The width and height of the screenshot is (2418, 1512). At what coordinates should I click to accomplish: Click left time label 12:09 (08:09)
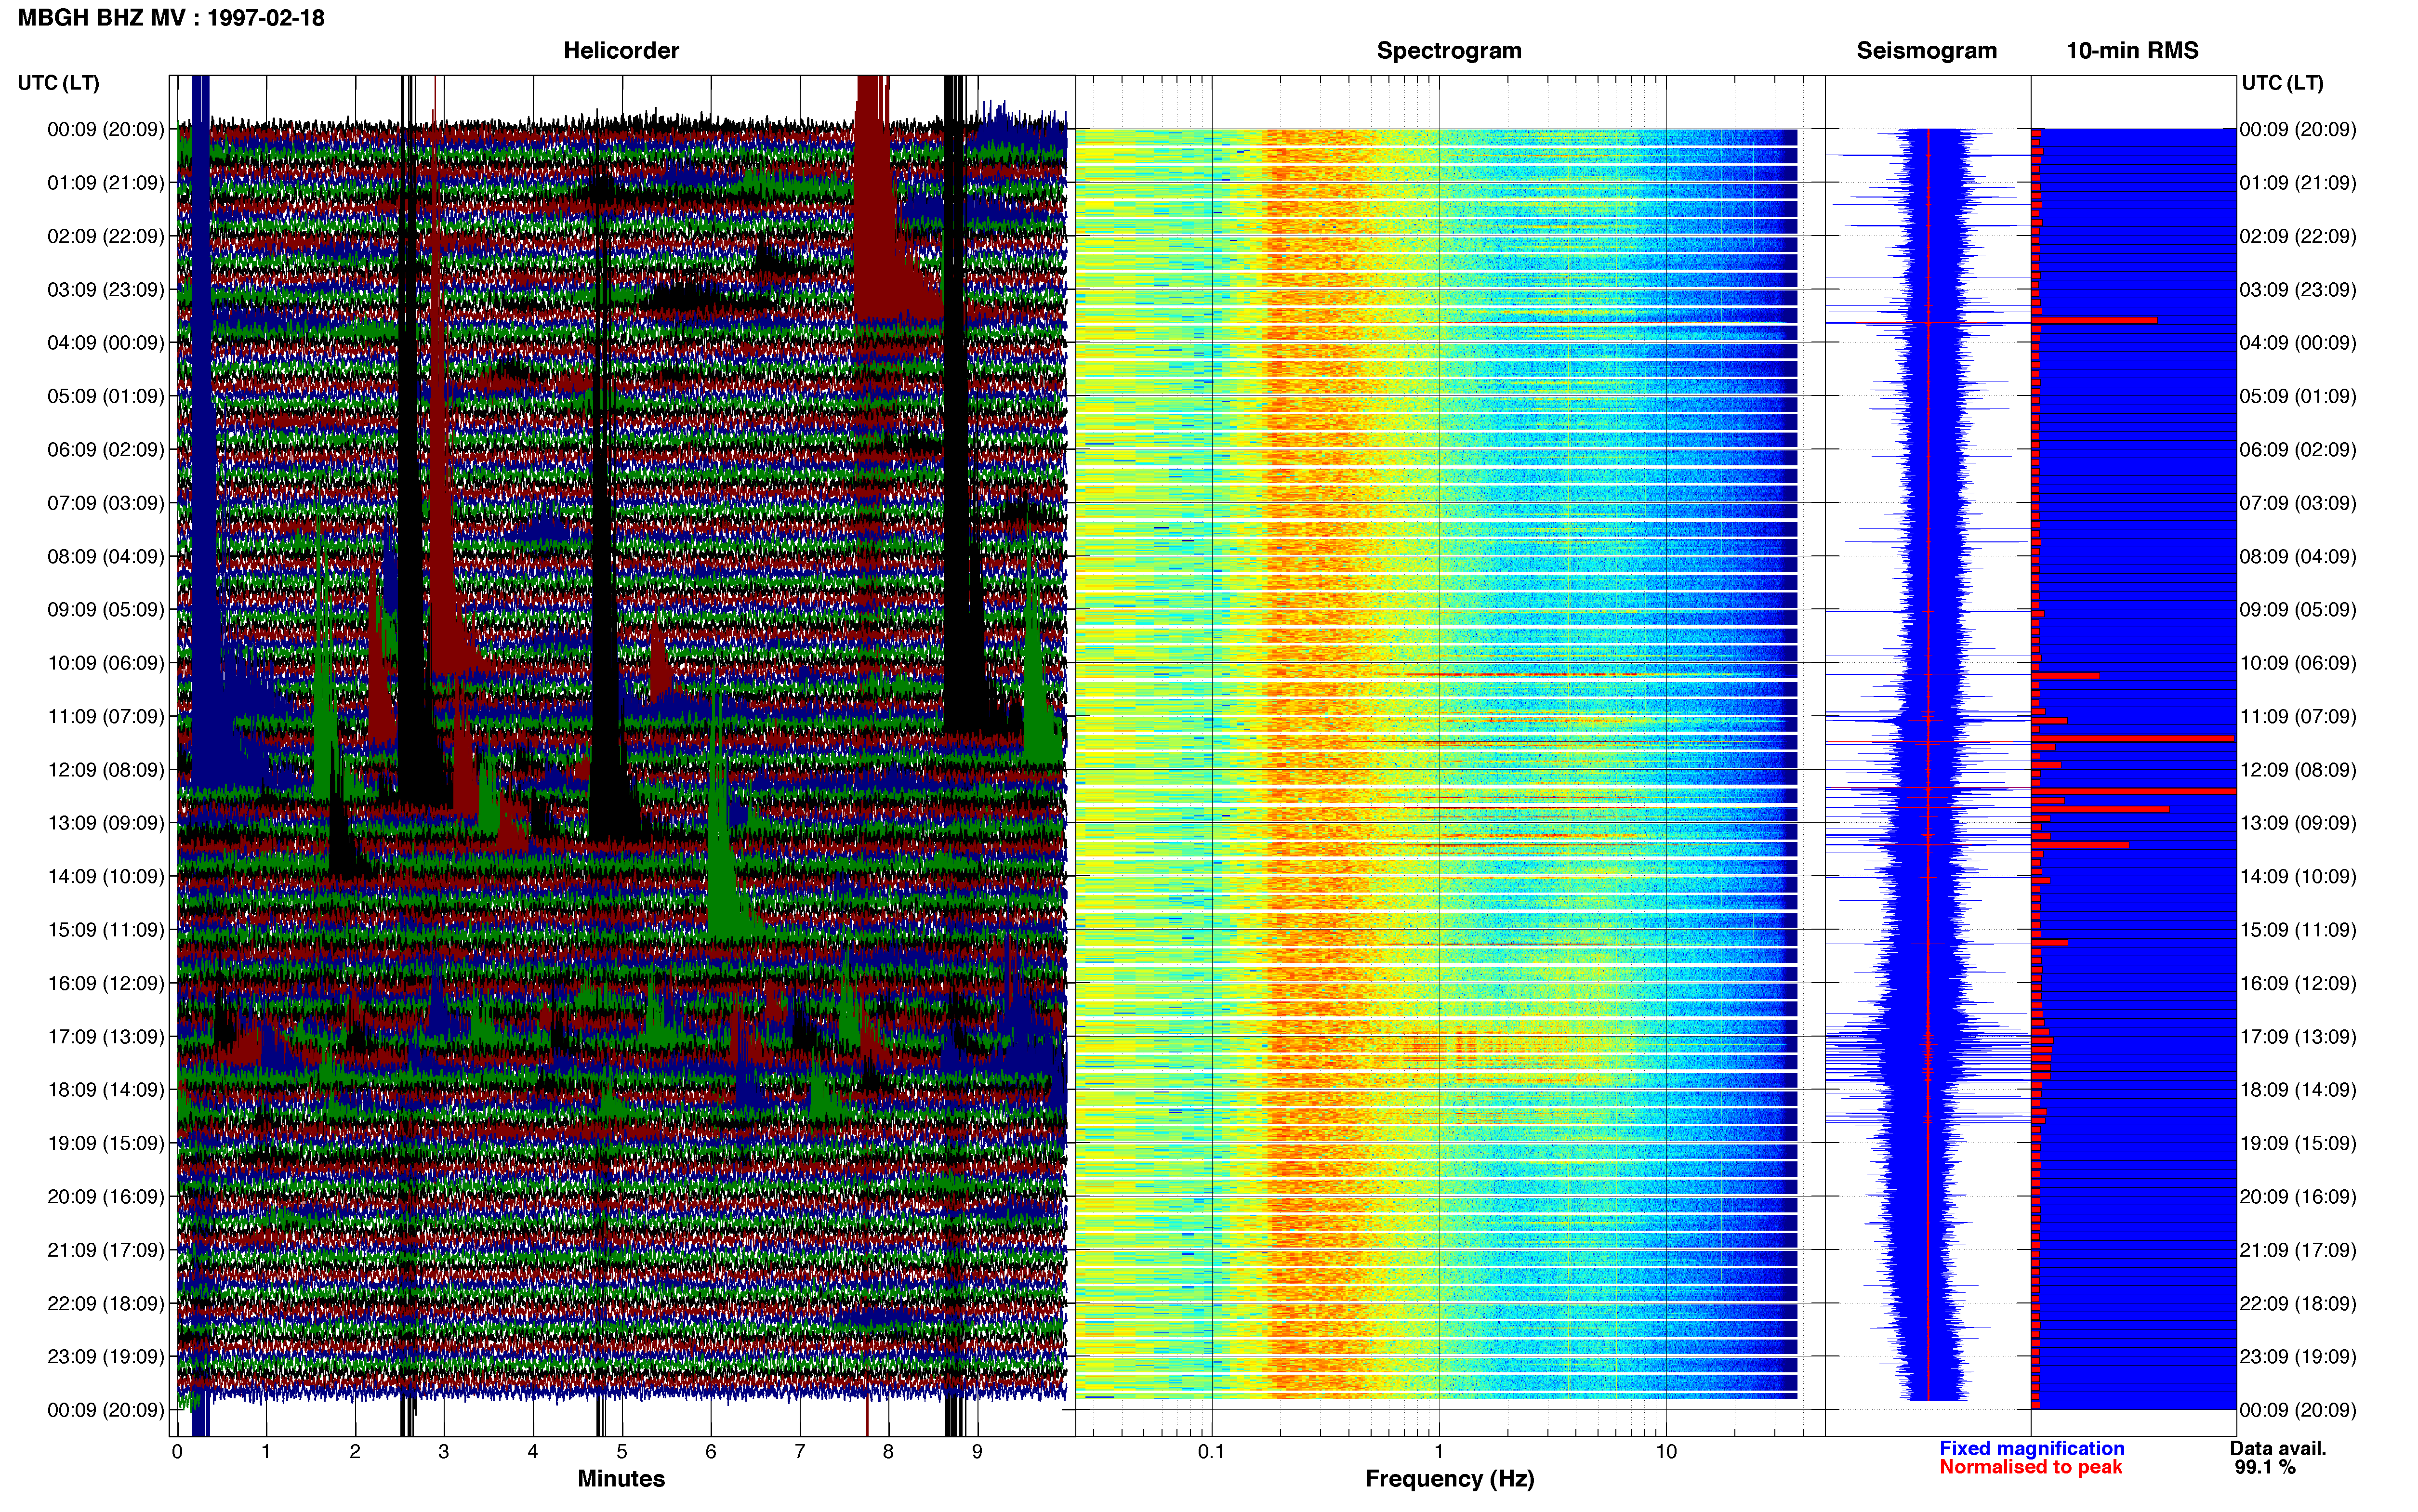tap(106, 770)
